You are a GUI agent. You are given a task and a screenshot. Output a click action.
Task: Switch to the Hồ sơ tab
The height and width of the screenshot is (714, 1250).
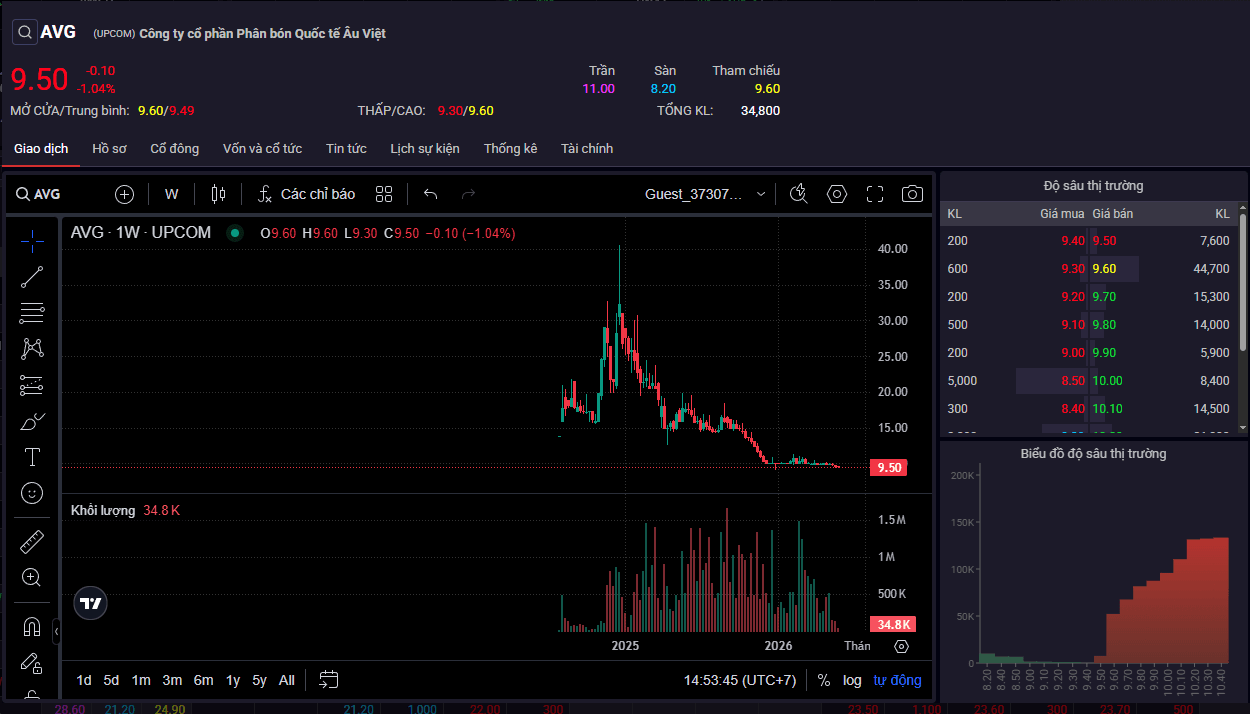click(109, 148)
